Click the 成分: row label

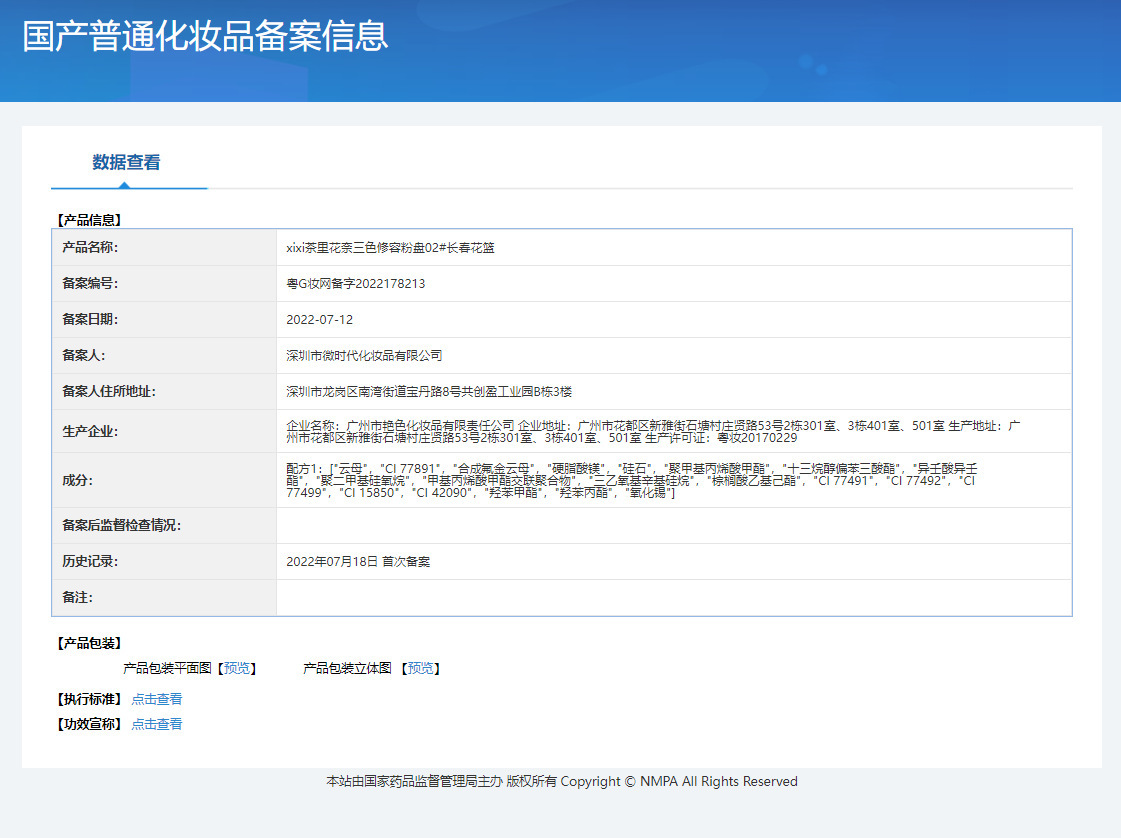[77, 480]
